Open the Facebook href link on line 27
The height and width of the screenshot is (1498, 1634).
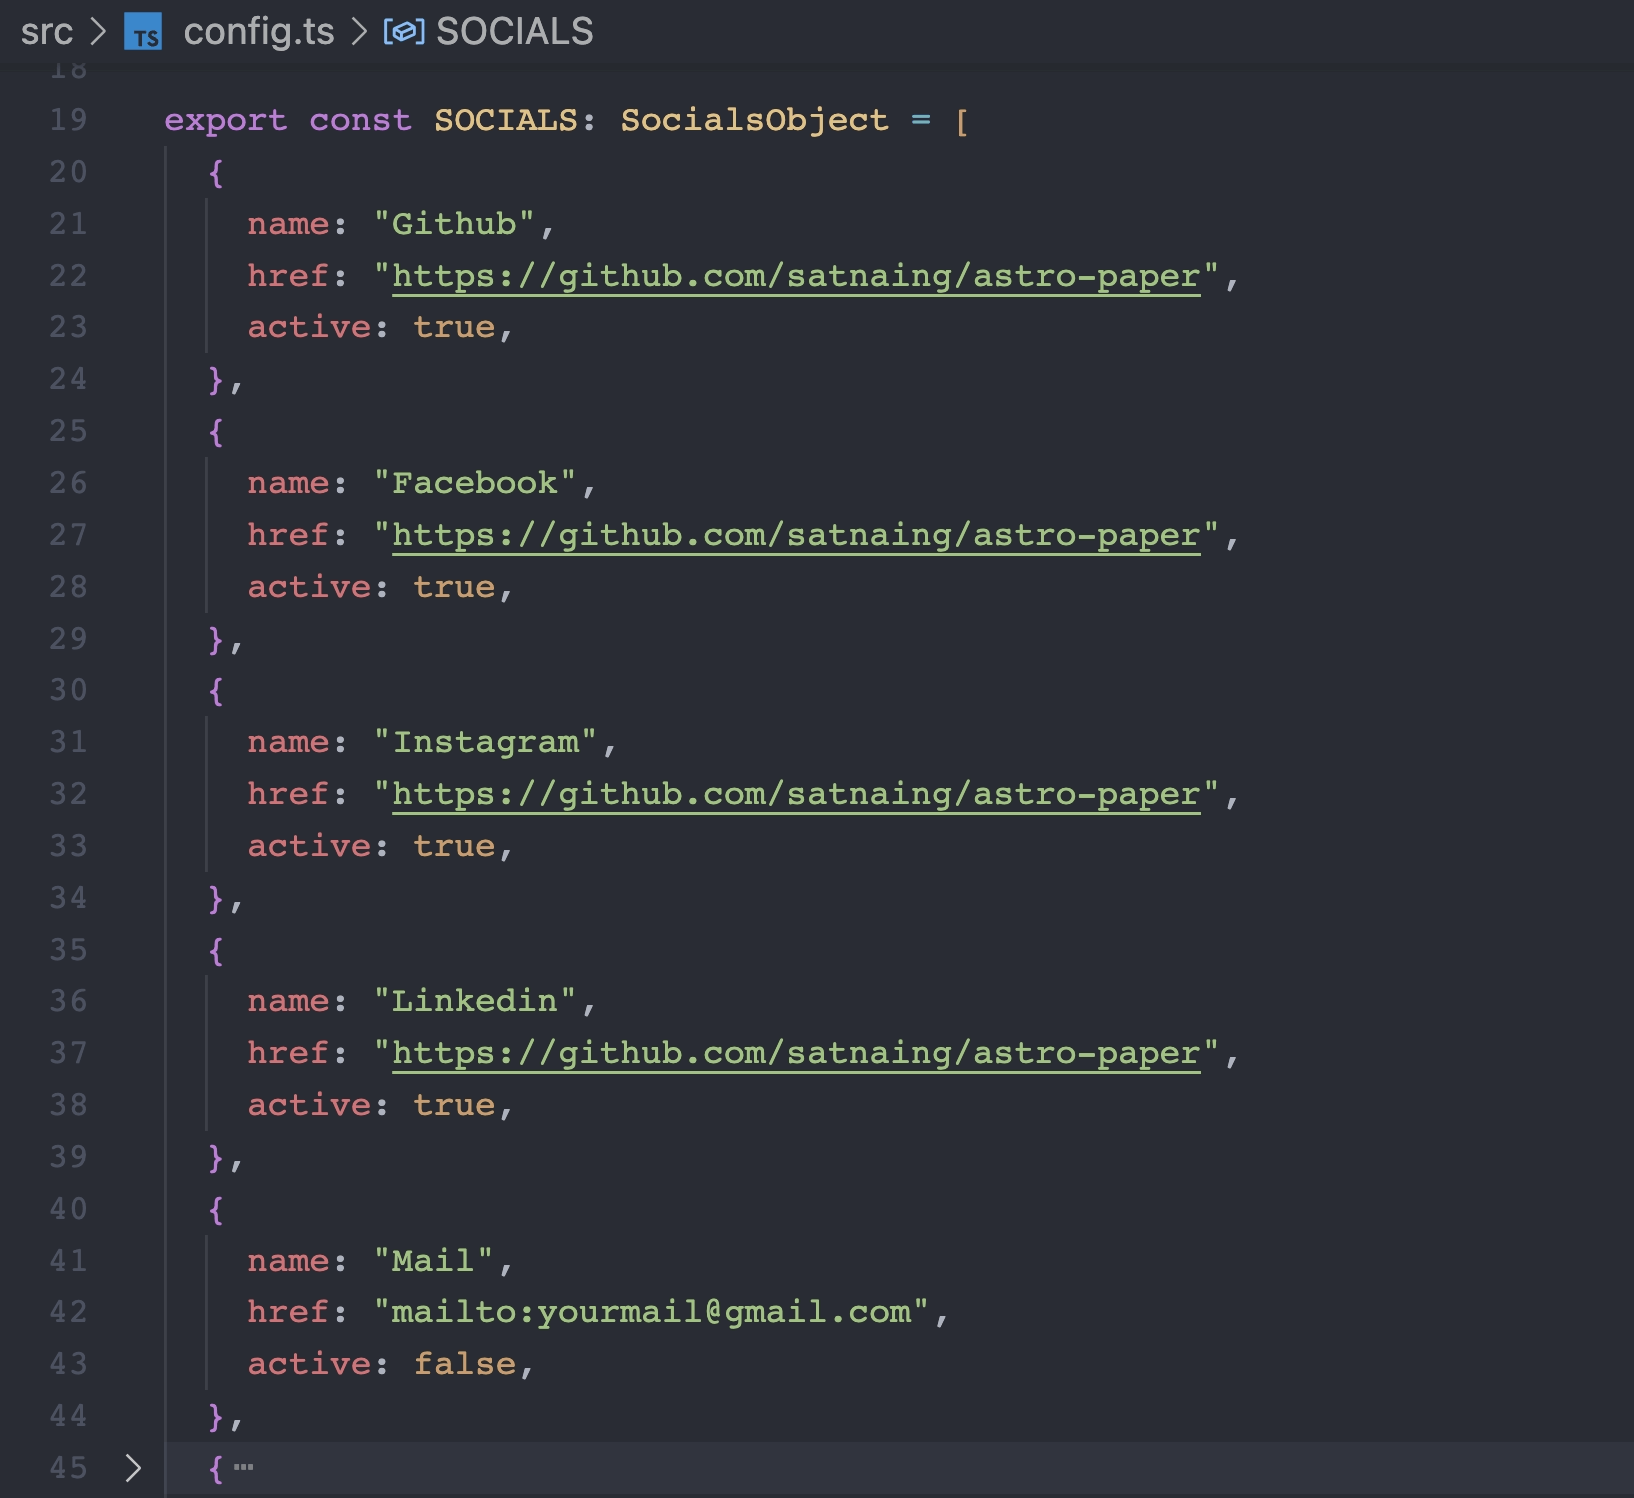[x=796, y=535]
